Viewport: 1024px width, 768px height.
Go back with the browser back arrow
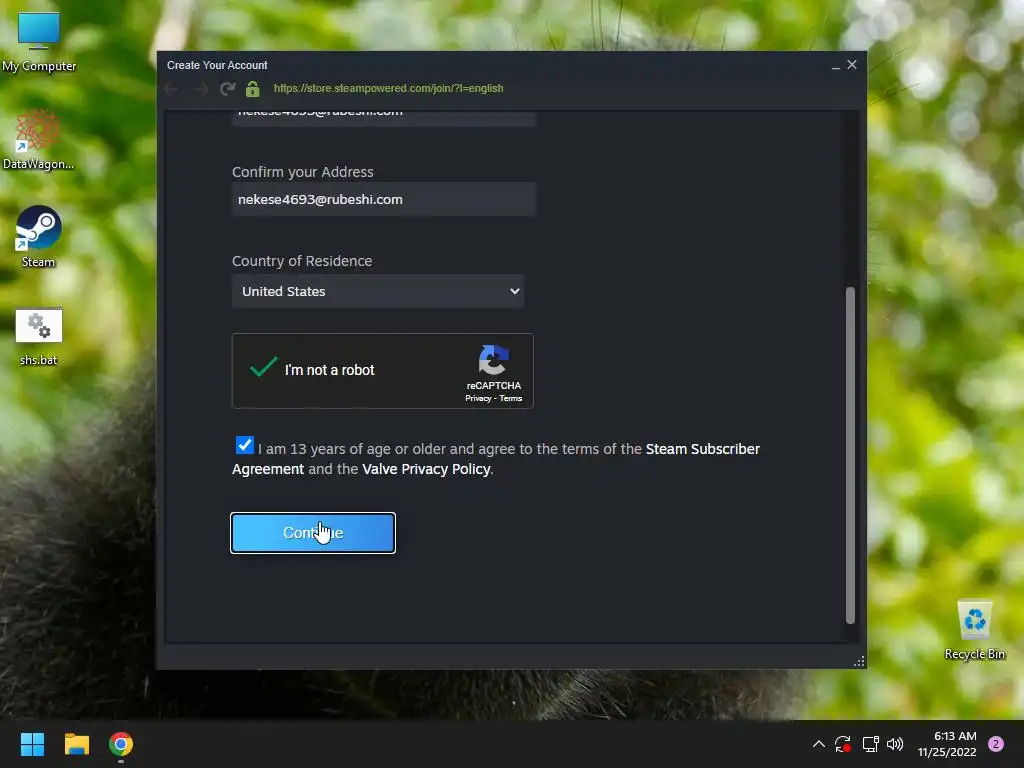pyautogui.click(x=172, y=89)
